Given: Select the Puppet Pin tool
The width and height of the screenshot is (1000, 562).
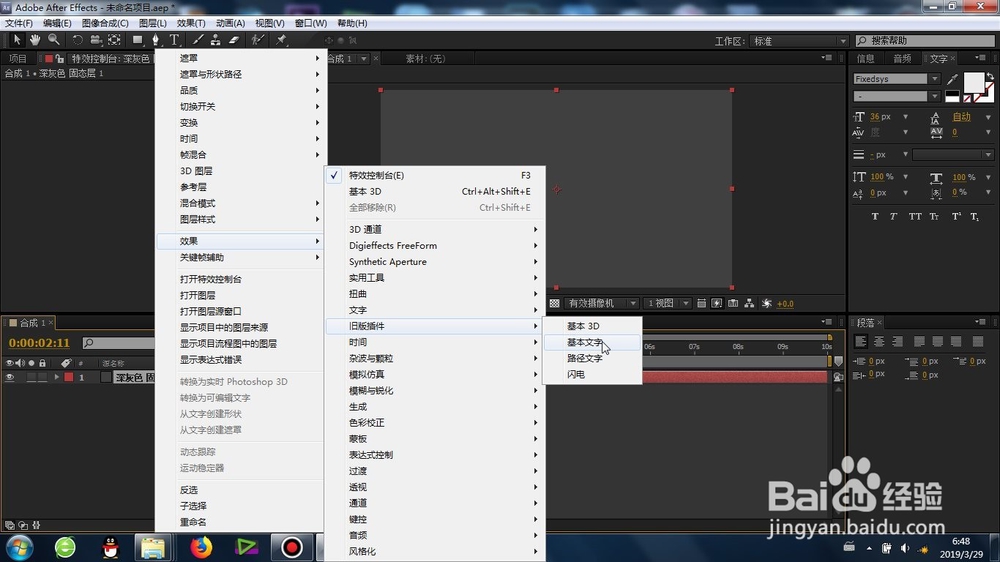Looking at the screenshot, I should pyautogui.click(x=281, y=40).
